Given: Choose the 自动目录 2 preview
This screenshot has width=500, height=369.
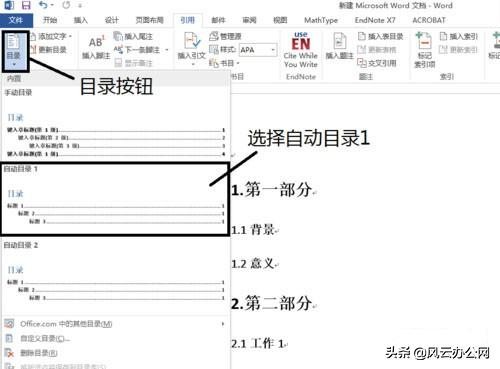Looking at the screenshot, I should click(115, 275).
